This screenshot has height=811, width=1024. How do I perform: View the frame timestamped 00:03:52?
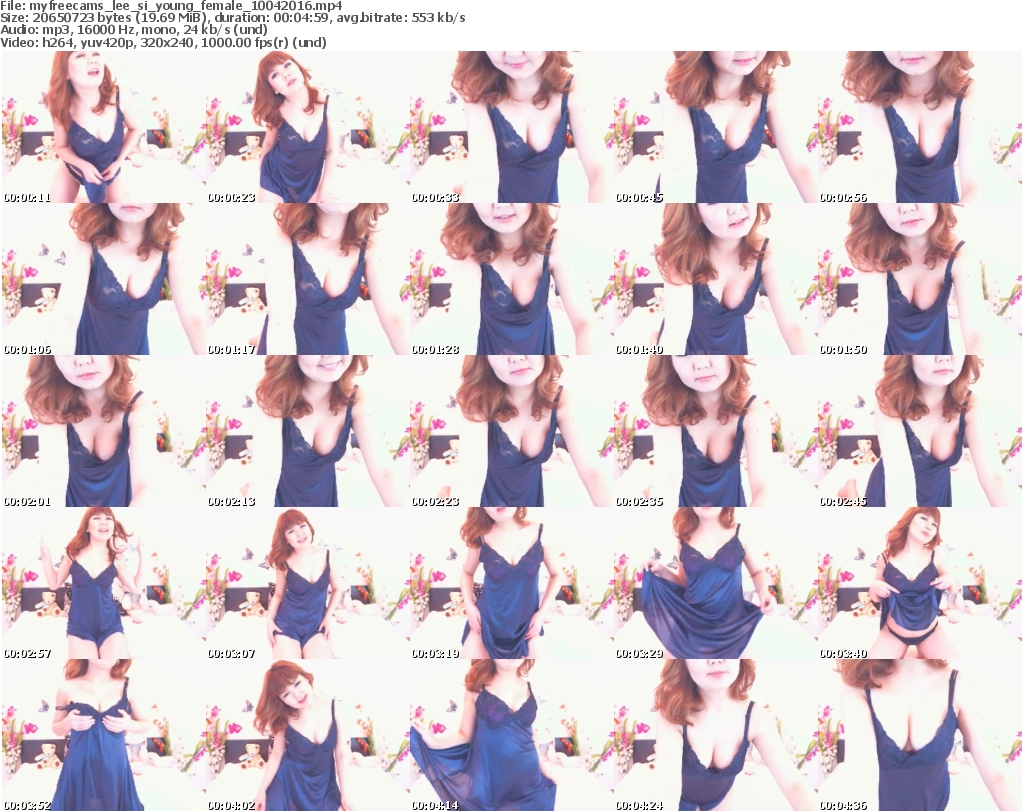pyautogui.click(x=103, y=735)
